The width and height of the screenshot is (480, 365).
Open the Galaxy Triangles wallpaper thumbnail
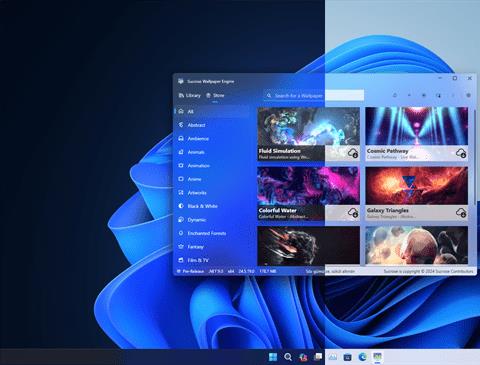click(417, 186)
